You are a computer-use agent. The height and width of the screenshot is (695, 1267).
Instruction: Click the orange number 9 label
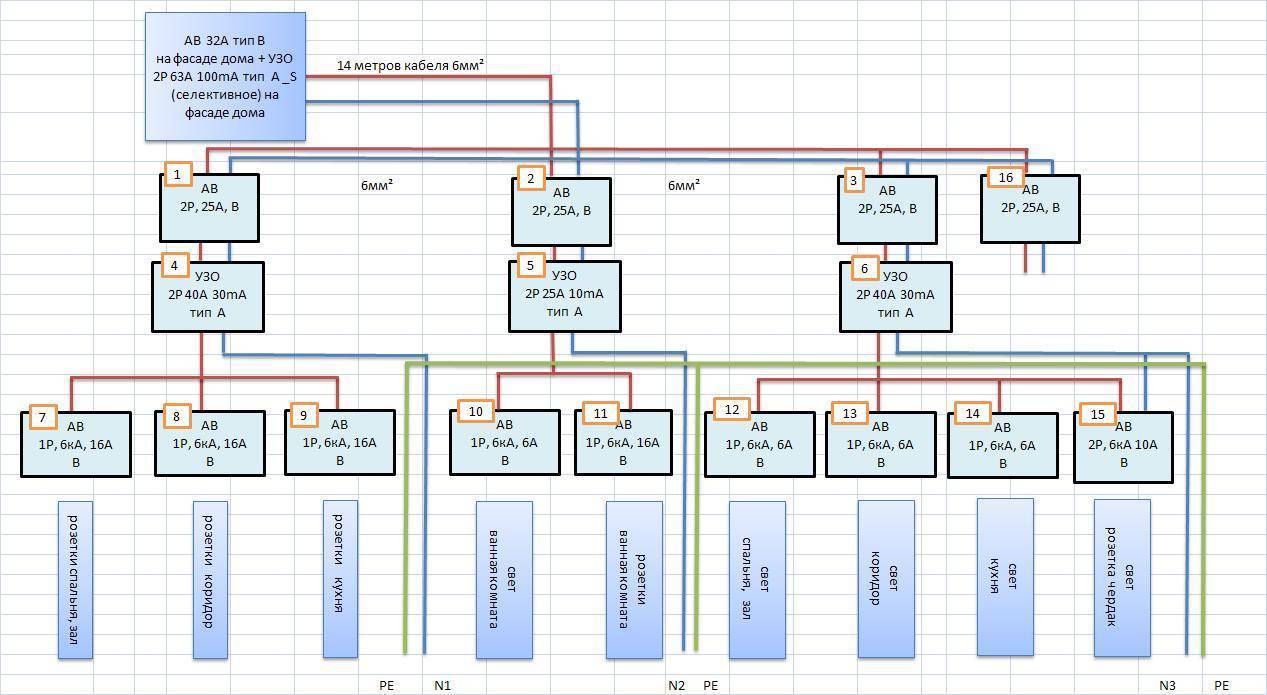tap(303, 417)
